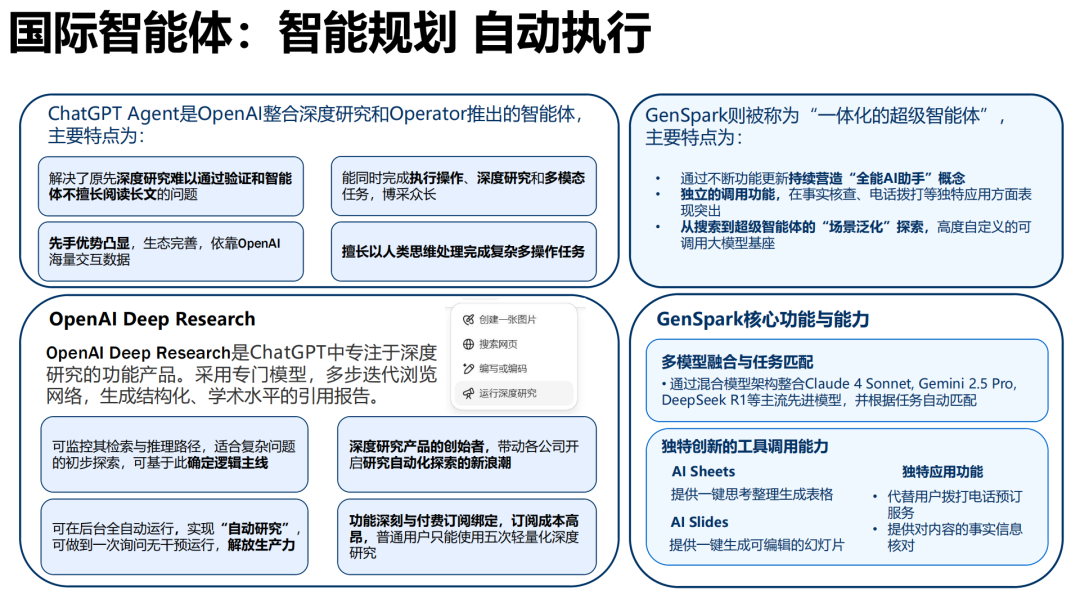This screenshot has width=1080, height=608.
Task: Click the pencil icon beside 编写或编码
Action: [x=468, y=369]
